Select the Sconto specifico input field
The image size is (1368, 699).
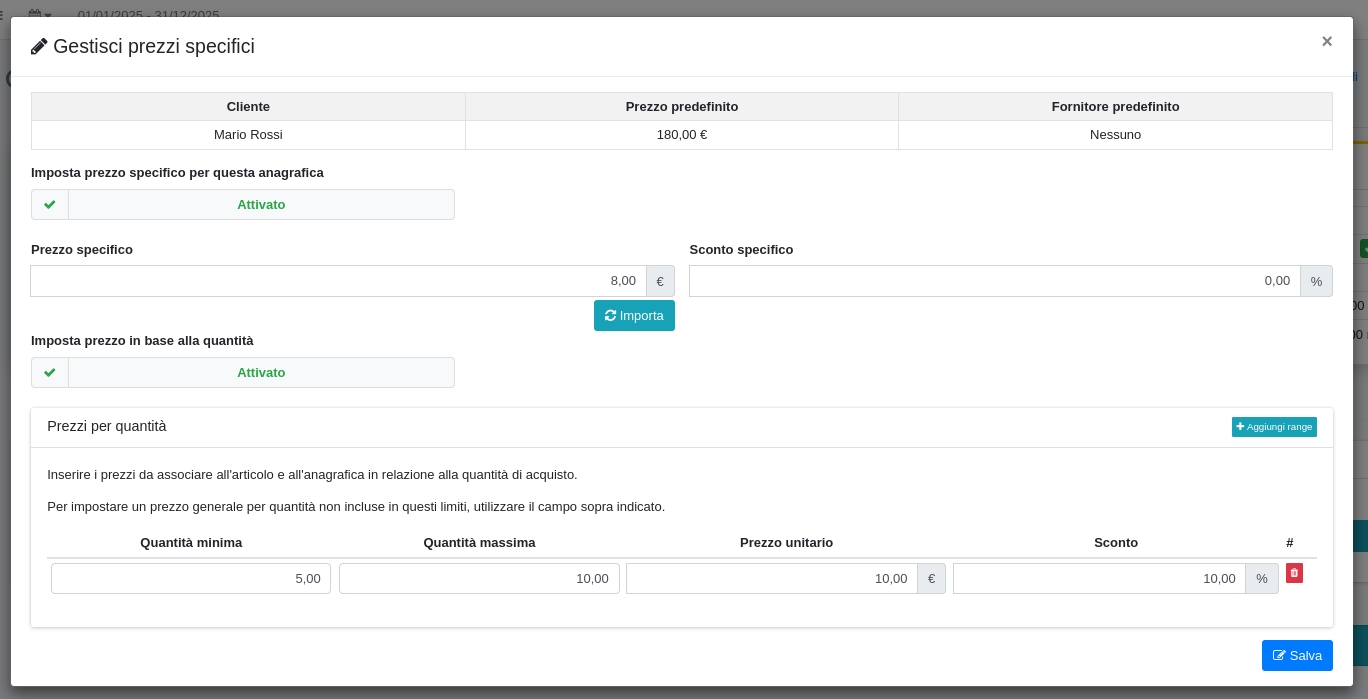(x=994, y=281)
